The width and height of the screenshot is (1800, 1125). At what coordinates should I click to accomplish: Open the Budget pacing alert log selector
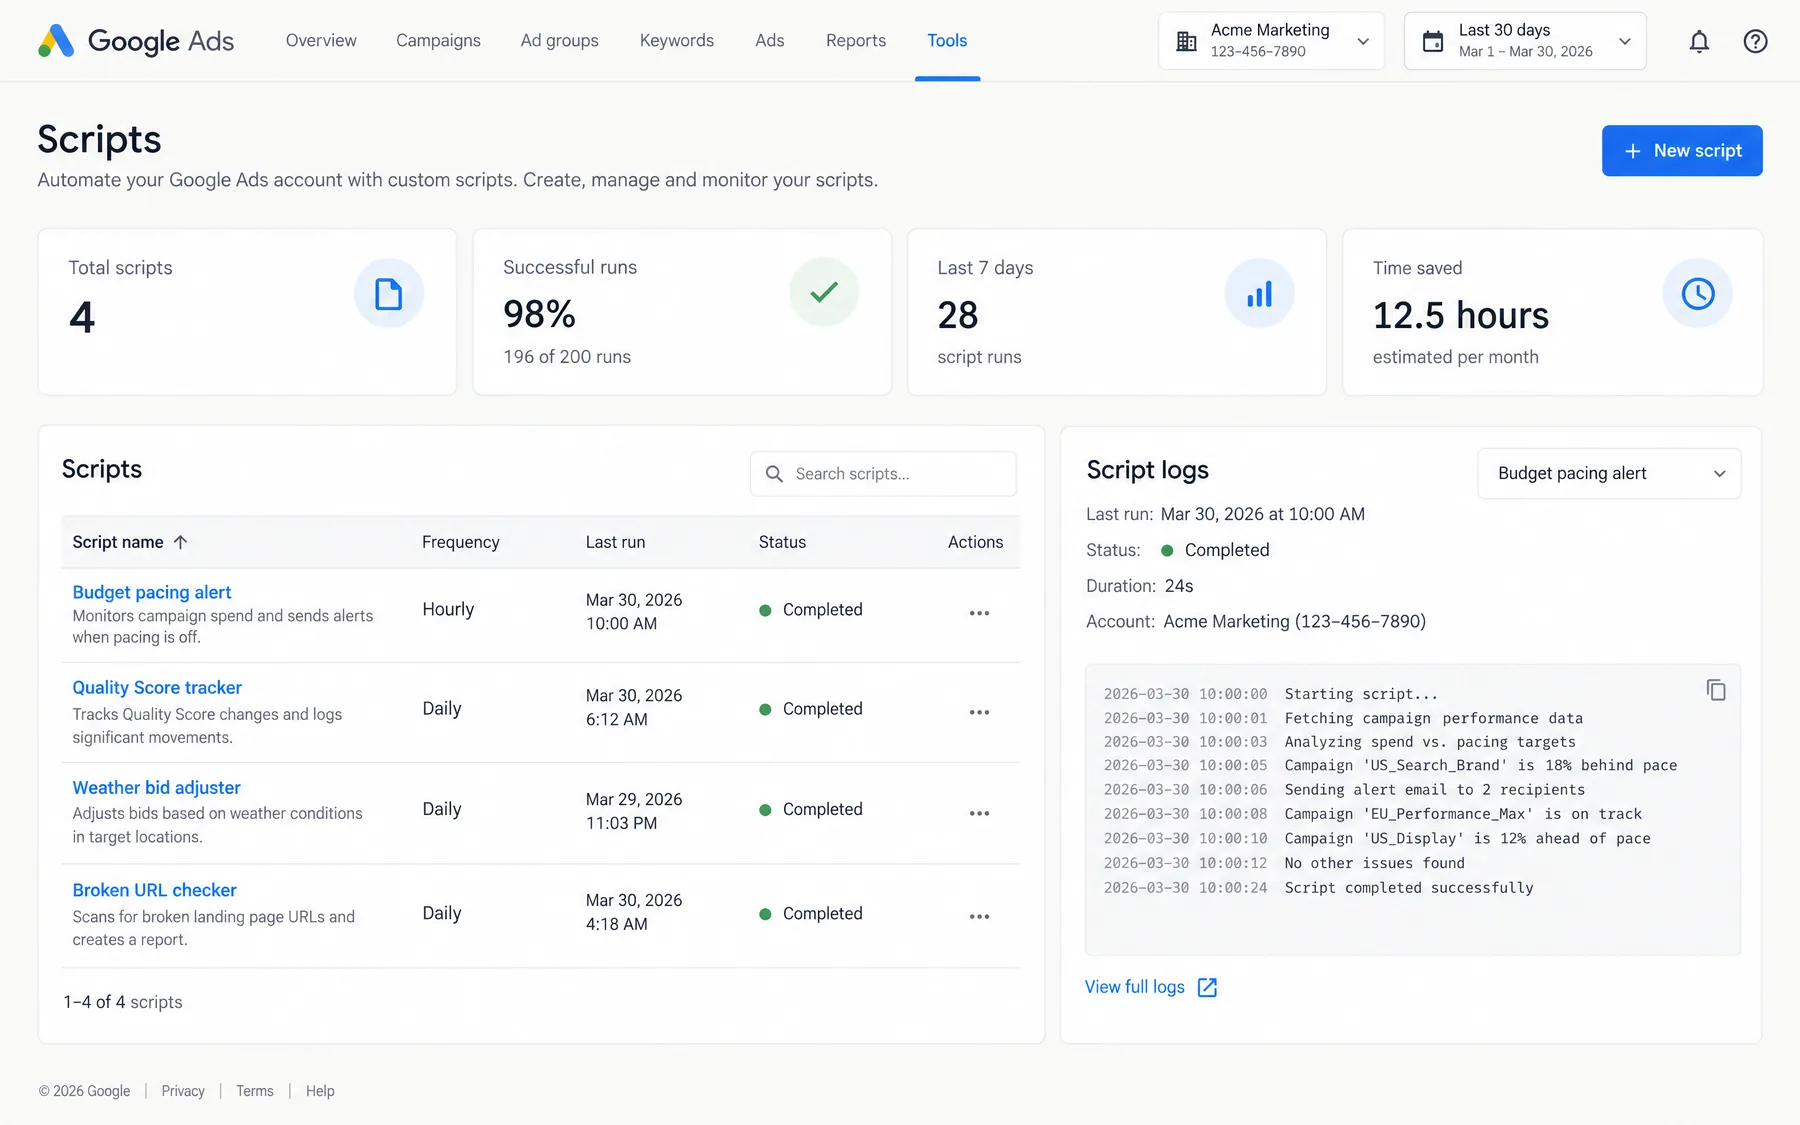tap(1609, 473)
